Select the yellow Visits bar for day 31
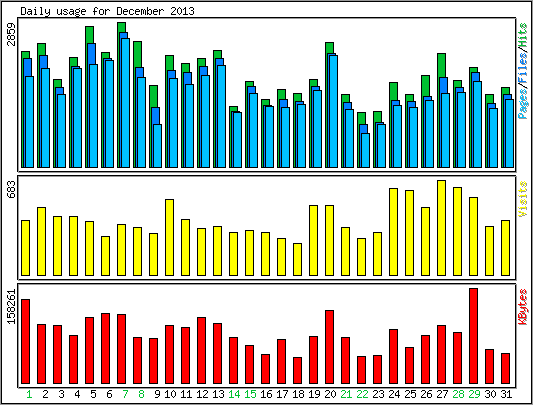This screenshot has height=405, width=533. tap(505, 248)
